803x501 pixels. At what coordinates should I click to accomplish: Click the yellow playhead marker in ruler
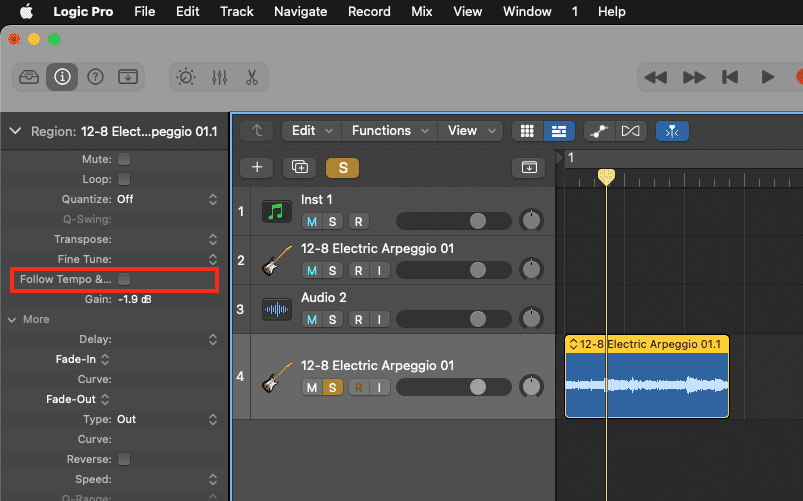point(606,177)
